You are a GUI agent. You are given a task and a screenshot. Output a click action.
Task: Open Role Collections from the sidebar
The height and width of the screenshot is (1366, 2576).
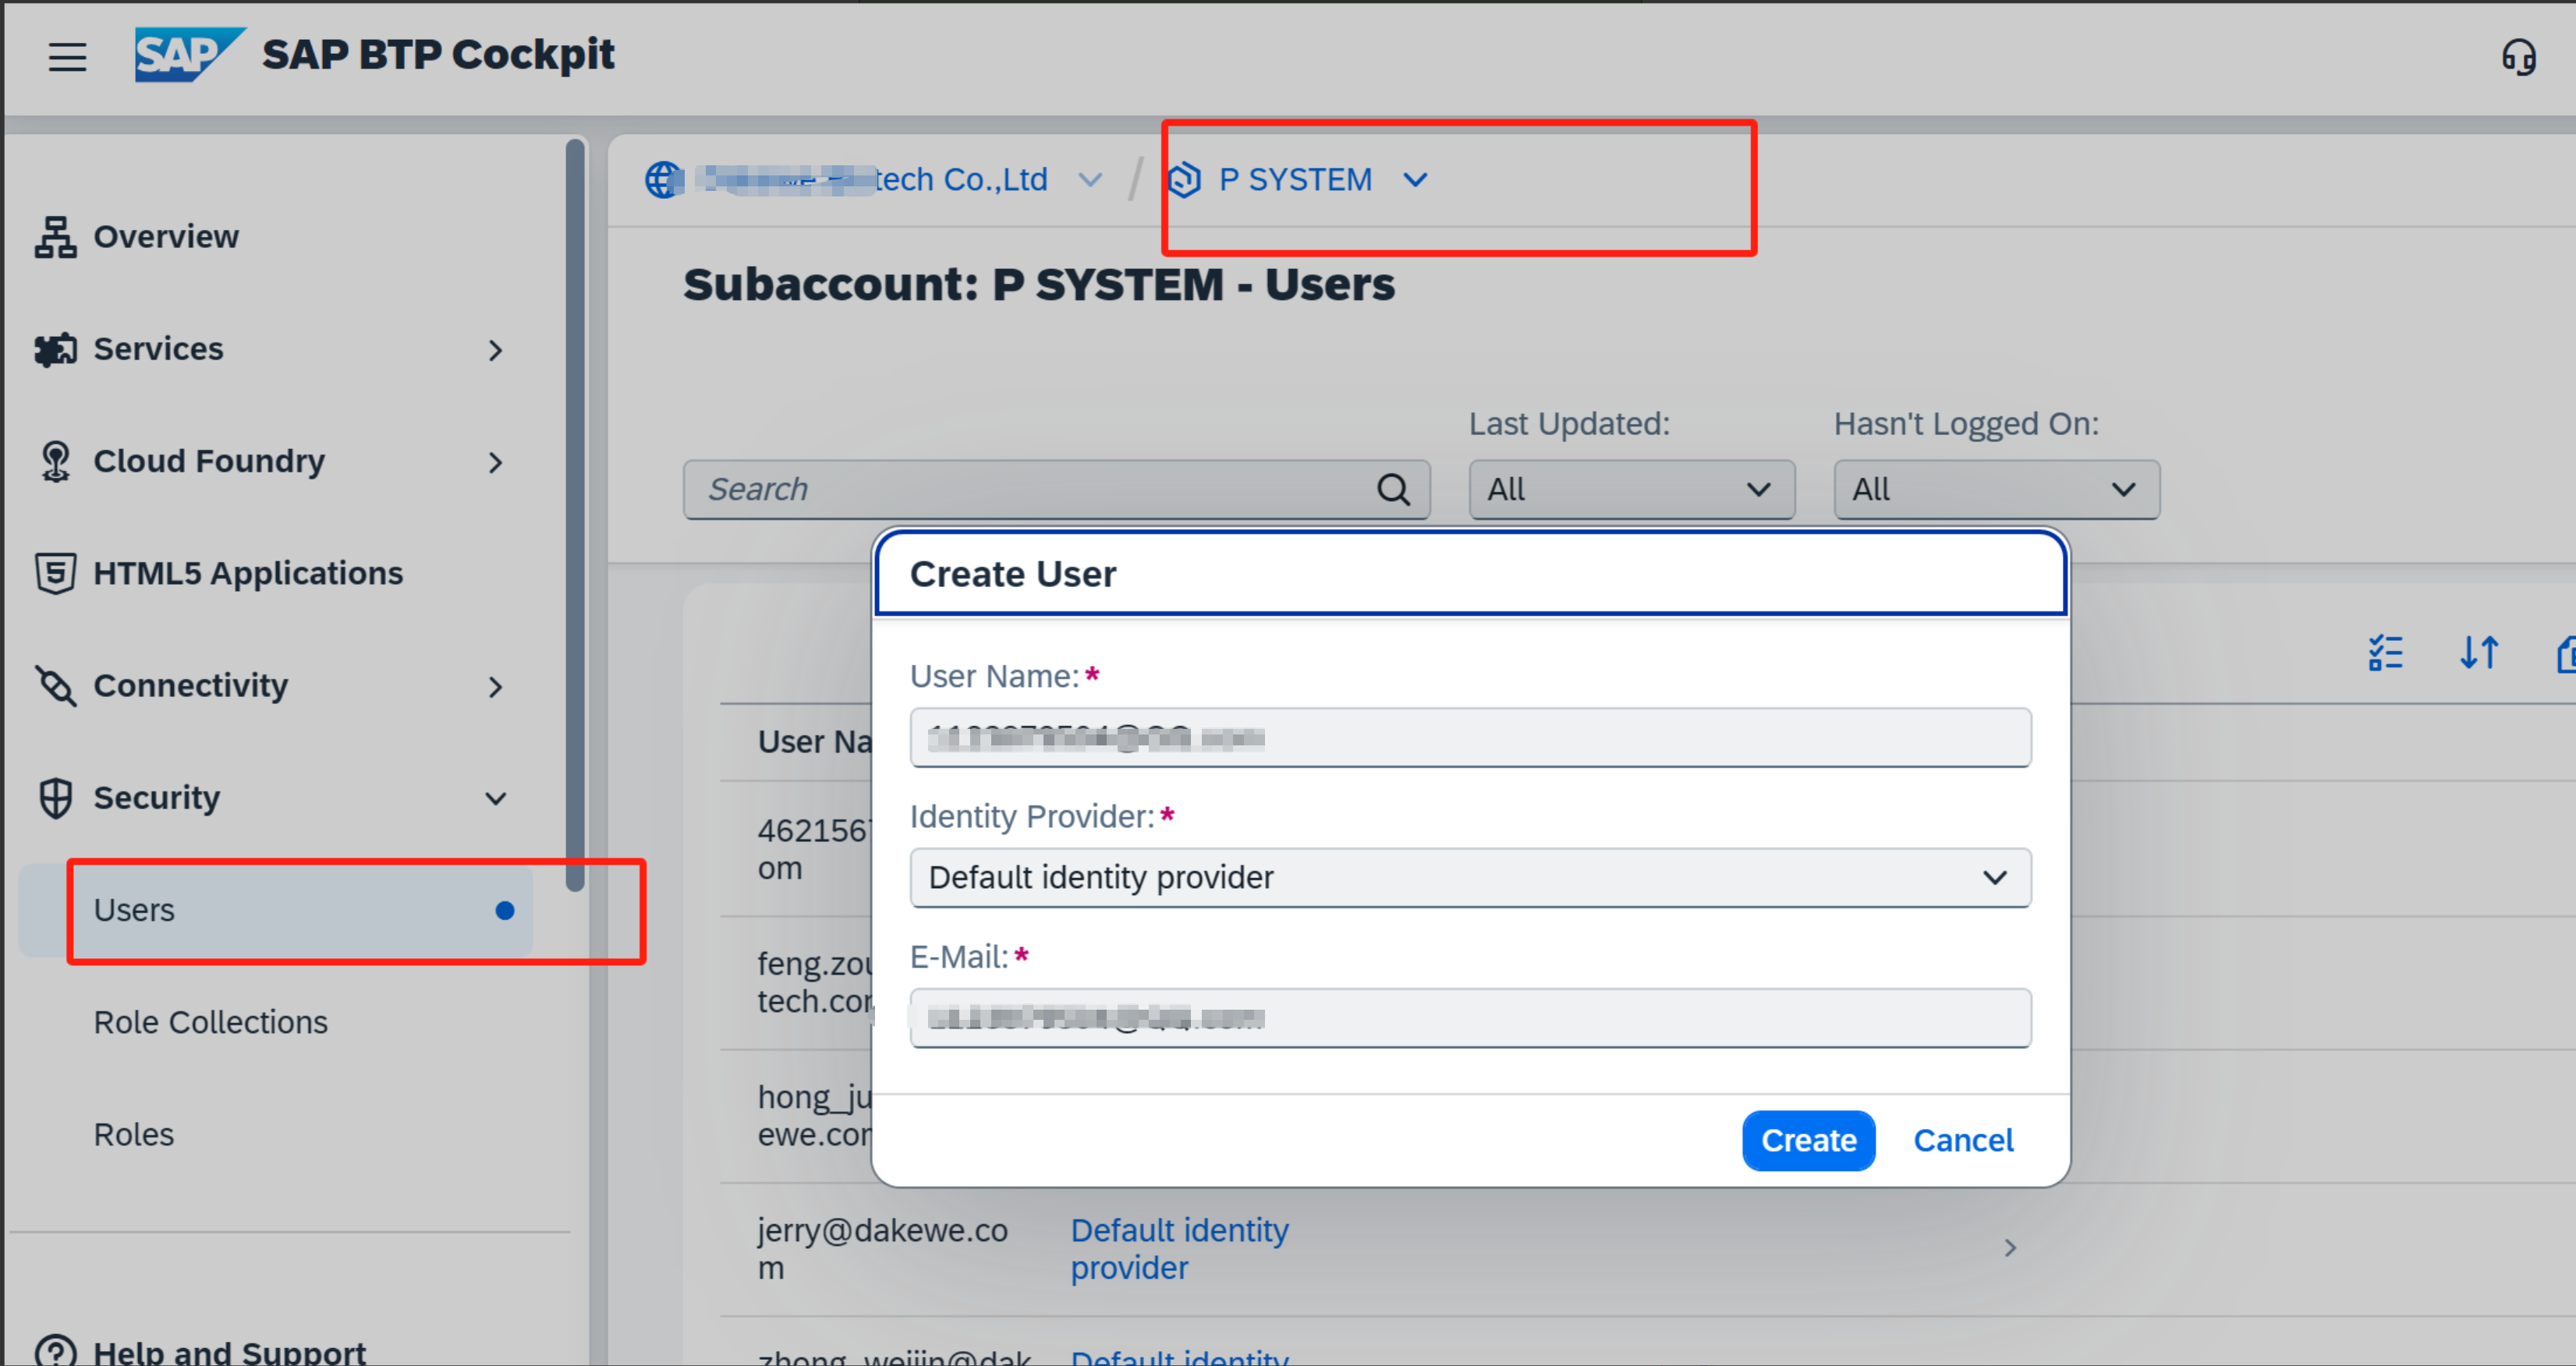click(x=210, y=1021)
